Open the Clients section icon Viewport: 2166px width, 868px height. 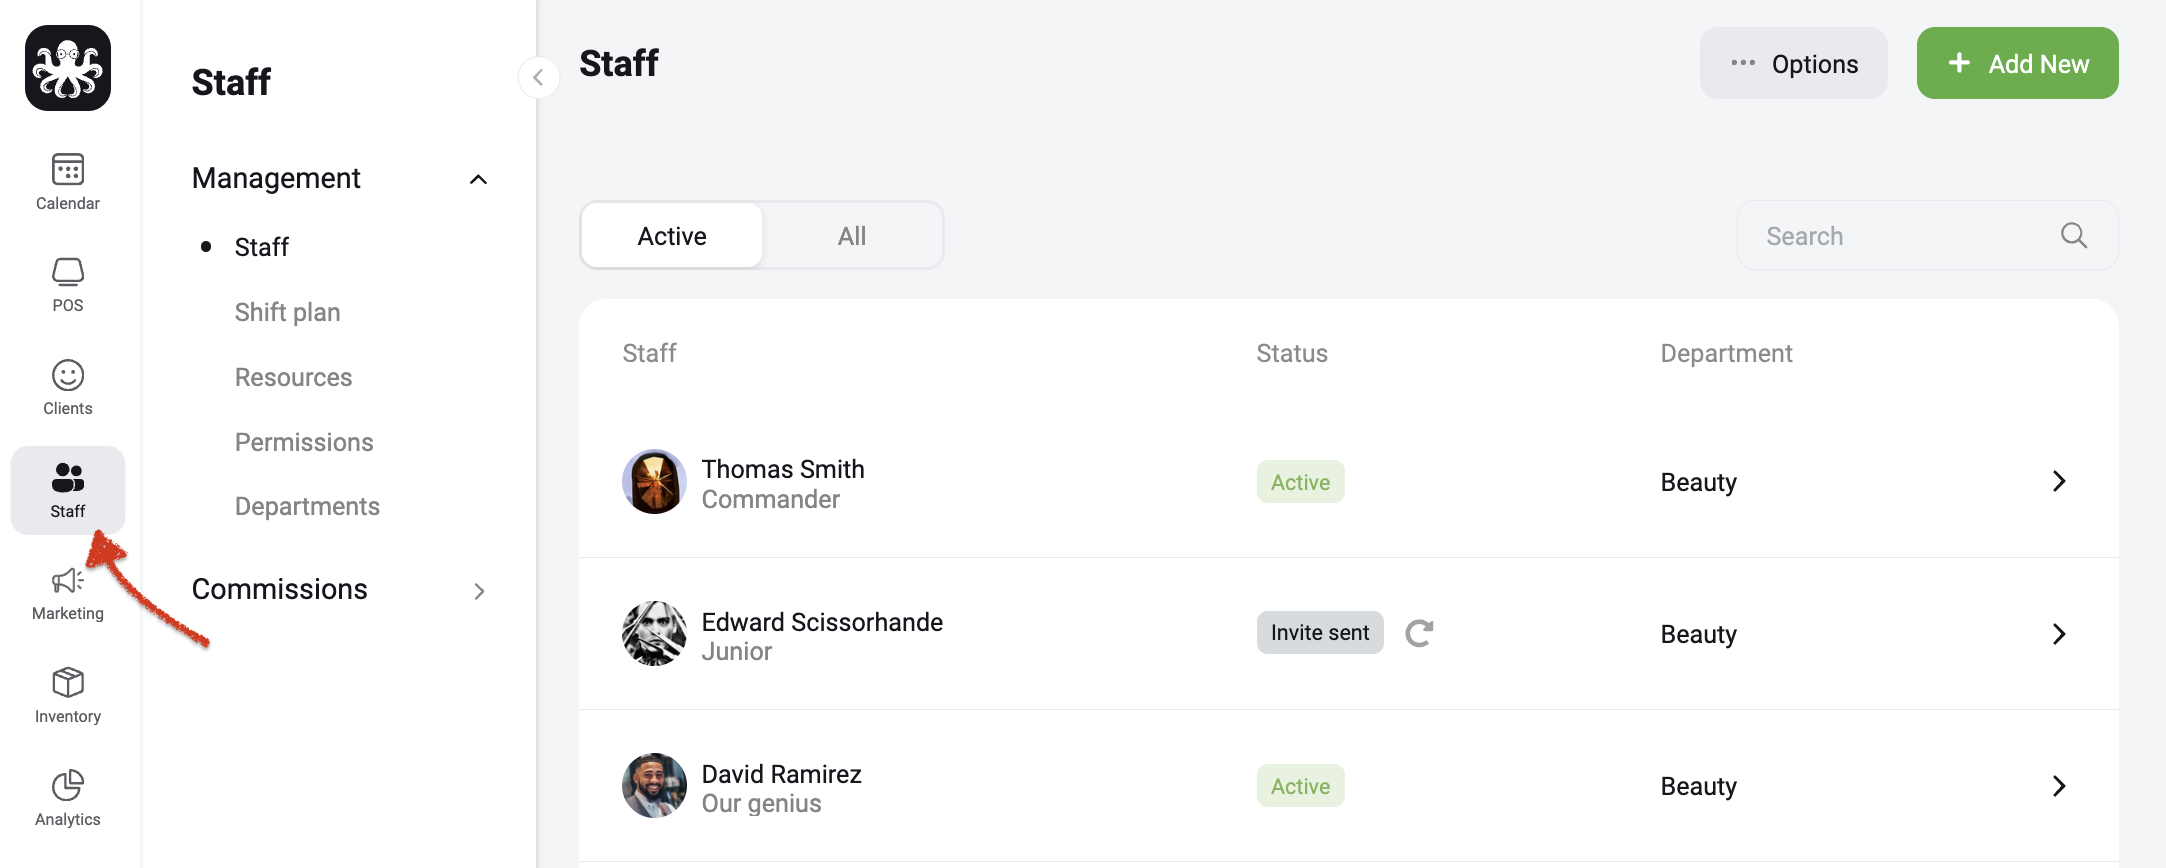(68, 375)
